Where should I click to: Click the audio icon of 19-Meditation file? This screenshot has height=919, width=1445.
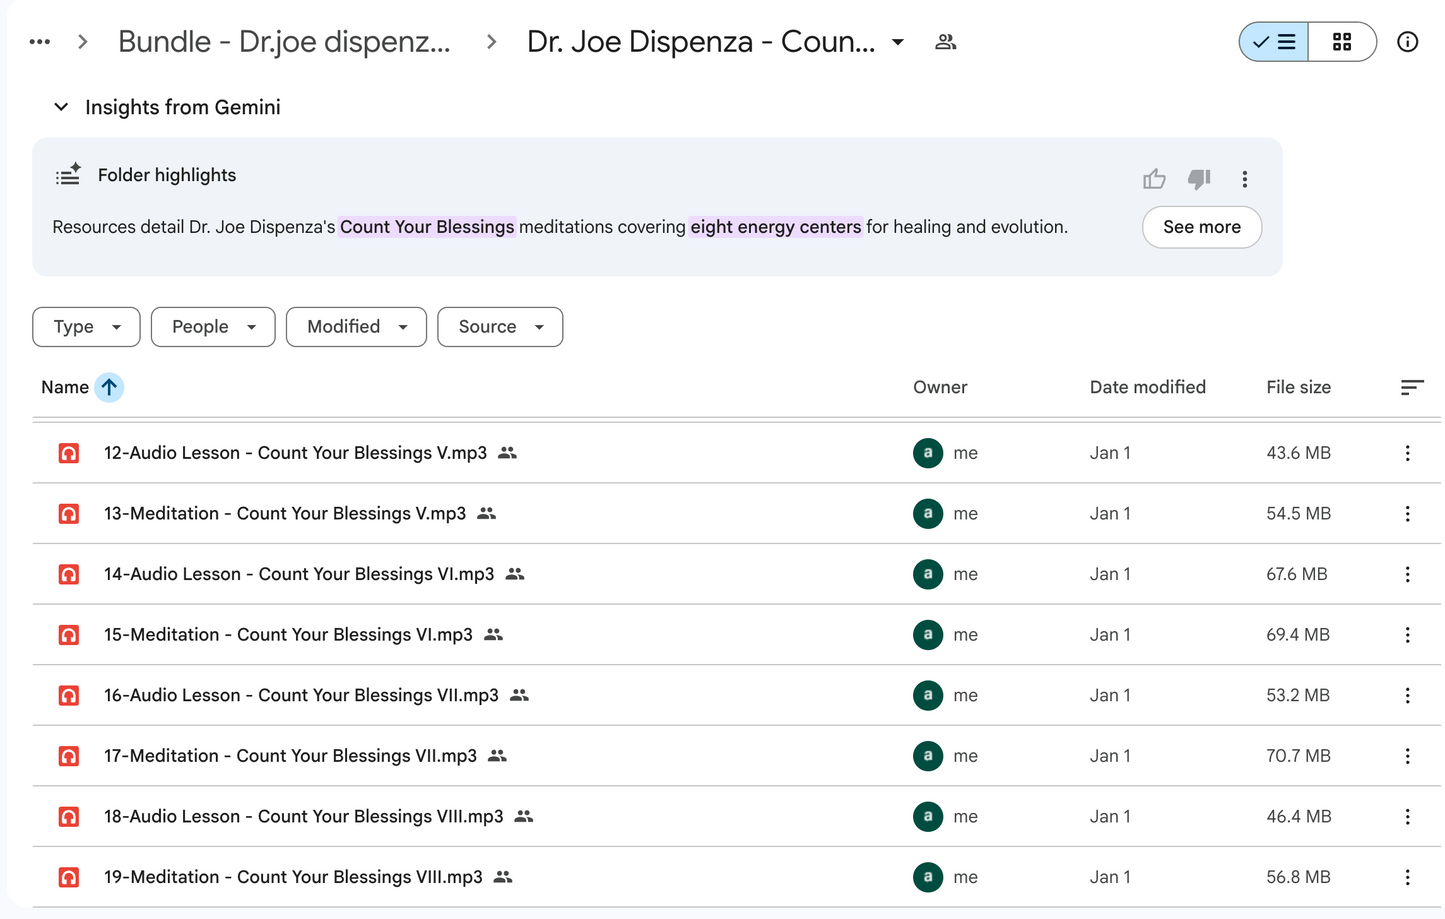[x=69, y=877]
